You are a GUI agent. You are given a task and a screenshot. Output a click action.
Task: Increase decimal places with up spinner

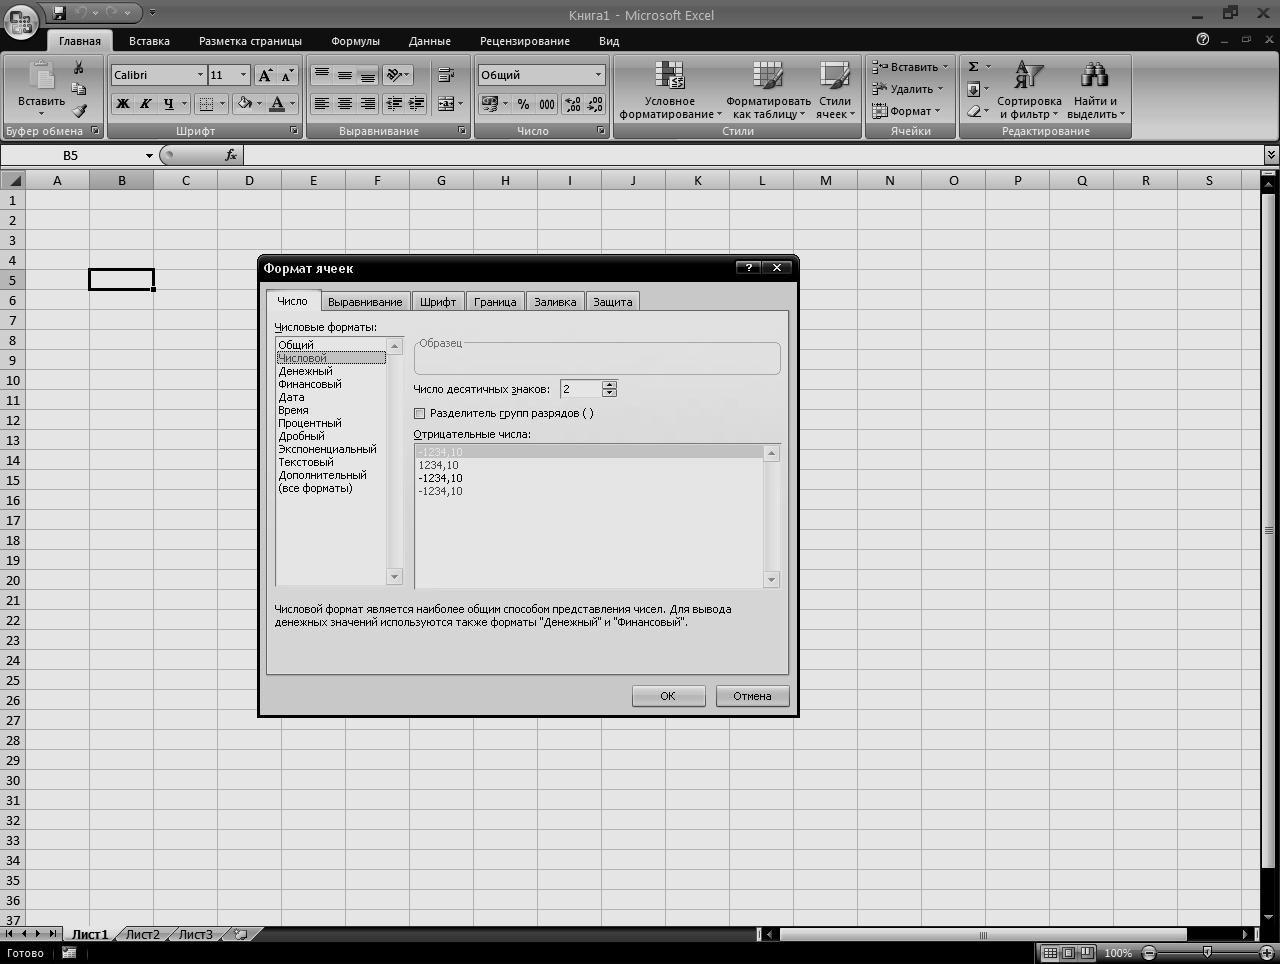pyautogui.click(x=610, y=385)
